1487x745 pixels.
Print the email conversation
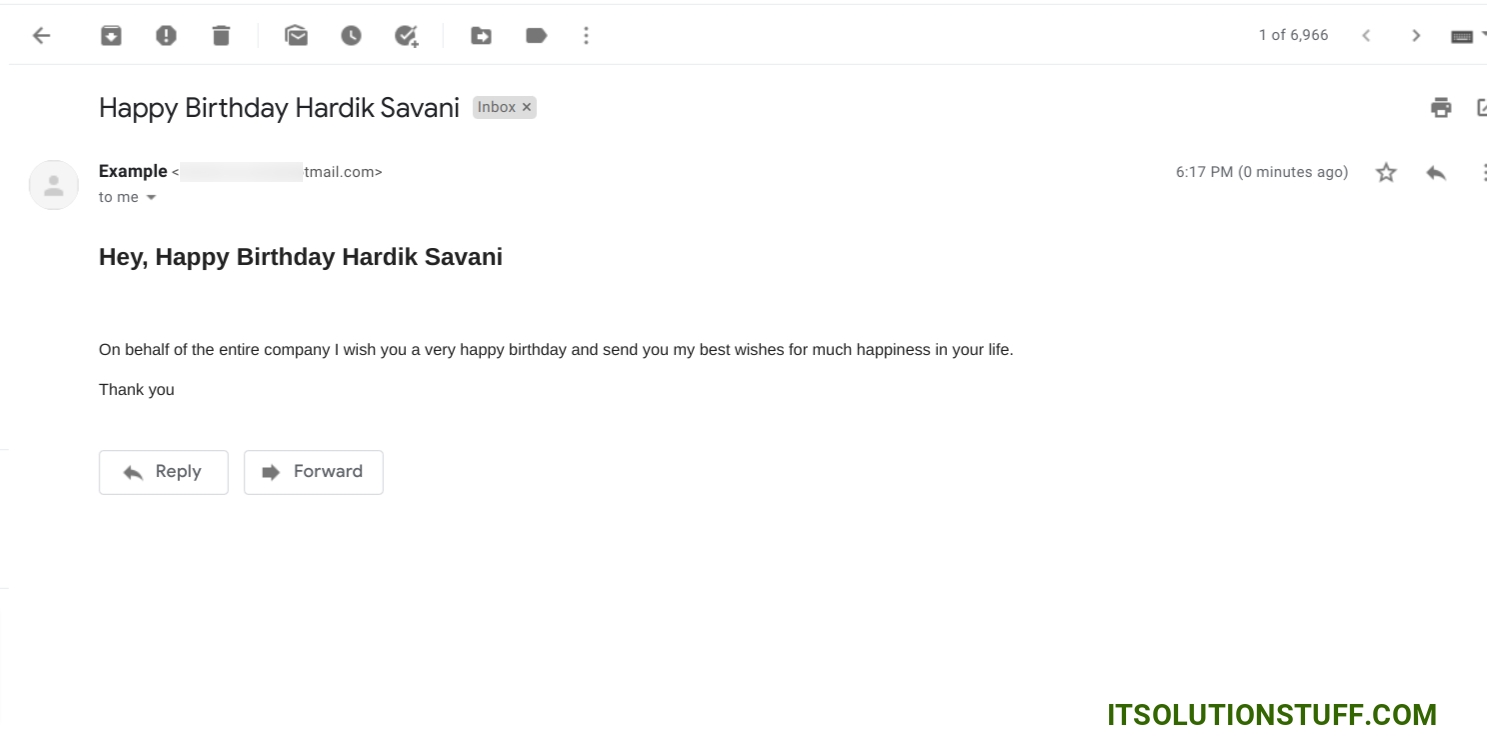pos(1441,108)
